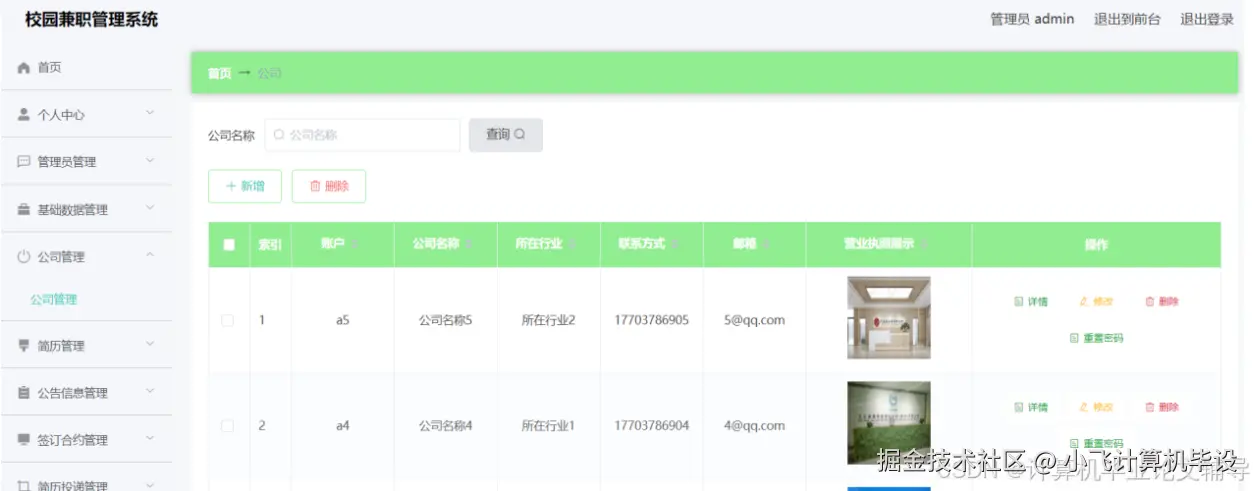Click 管理员 admin in the top bar

1032,19
